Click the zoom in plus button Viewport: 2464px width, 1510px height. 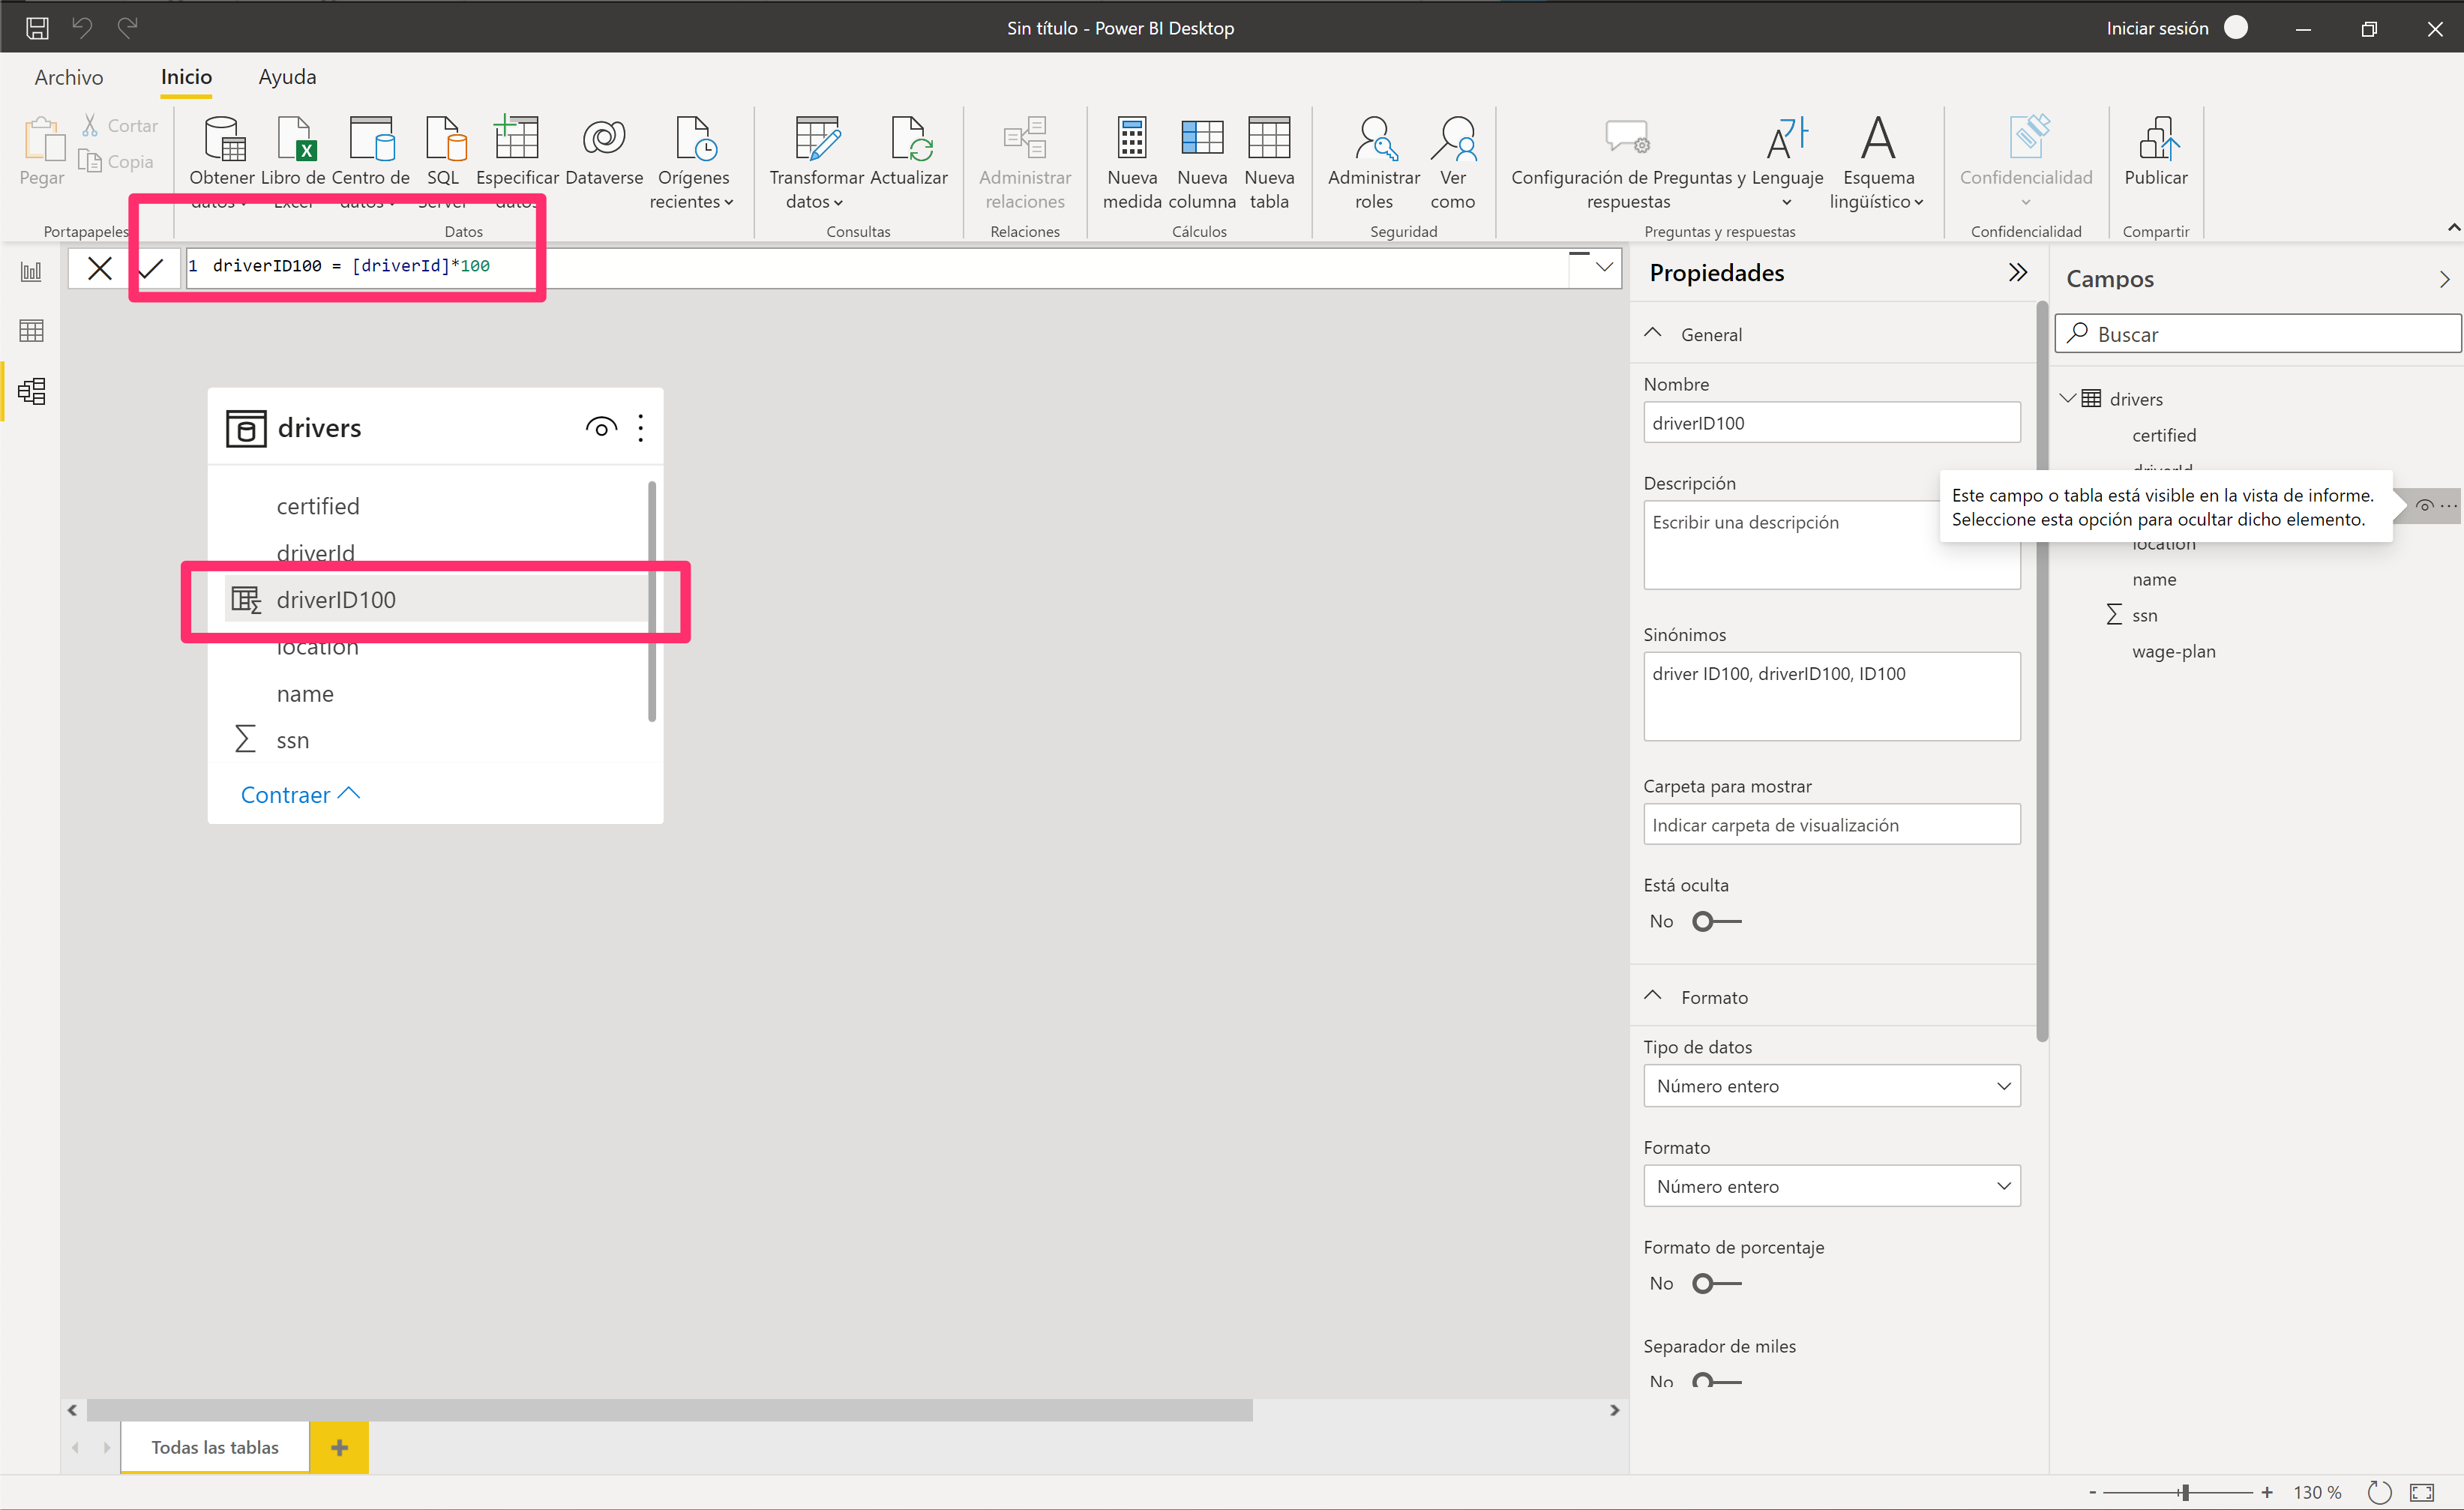2266,1492
